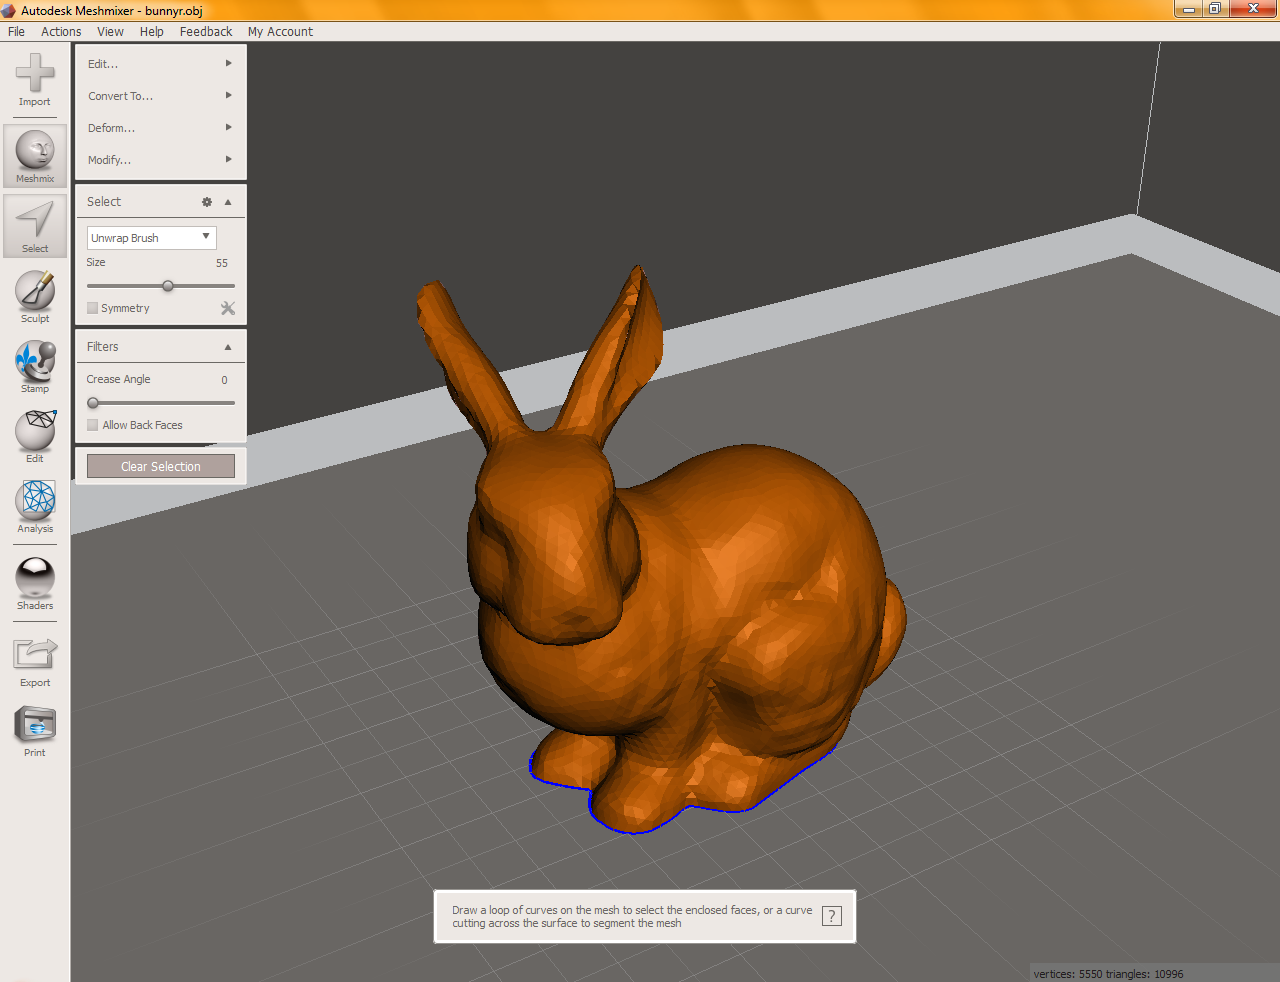Open the Actions menu

coord(61,32)
